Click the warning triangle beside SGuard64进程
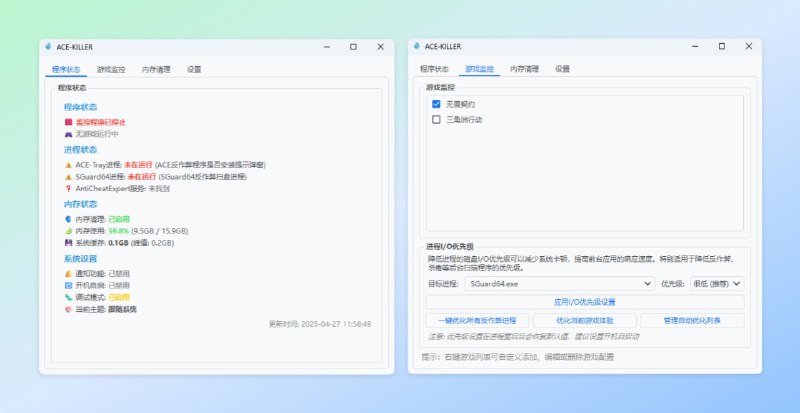Viewport: 800px width, 413px height. 68,177
